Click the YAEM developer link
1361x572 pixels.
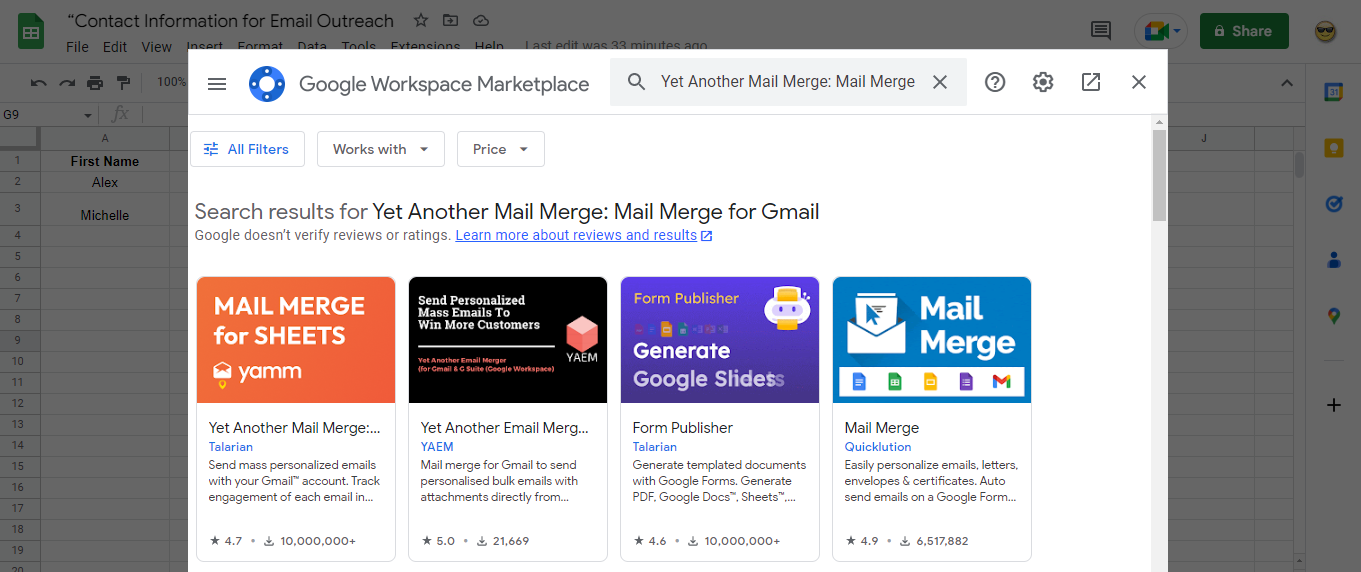tap(437, 447)
